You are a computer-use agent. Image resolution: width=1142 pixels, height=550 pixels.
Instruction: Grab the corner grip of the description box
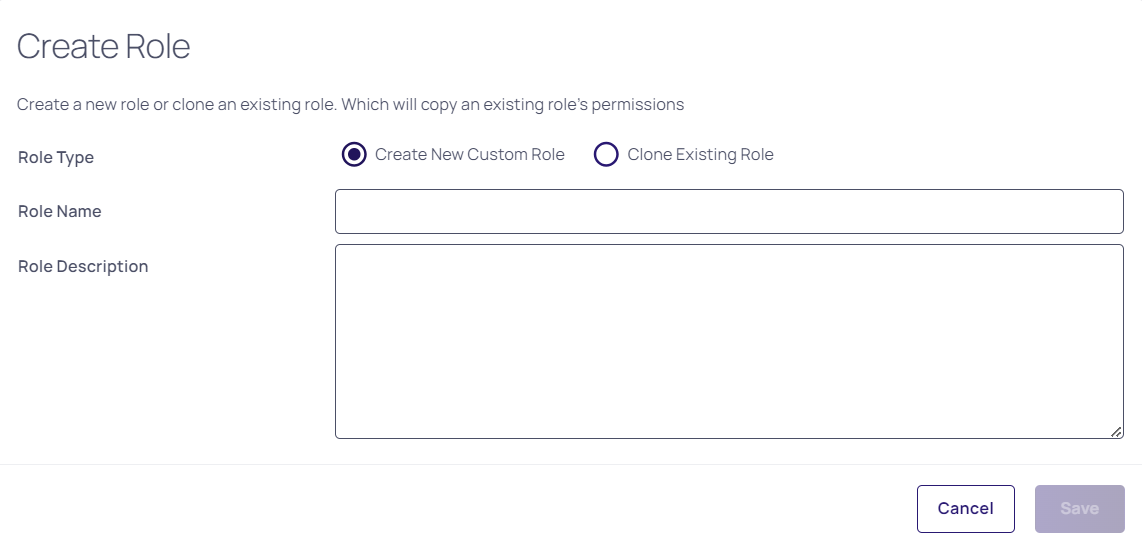click(1116, 431)
